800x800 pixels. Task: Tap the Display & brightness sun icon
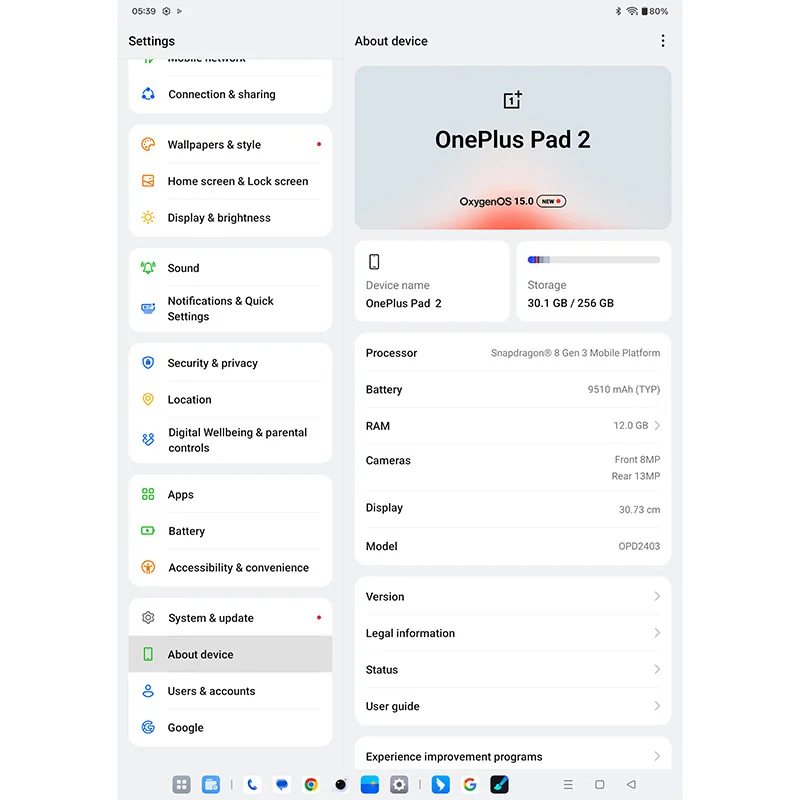click(148, 217)
